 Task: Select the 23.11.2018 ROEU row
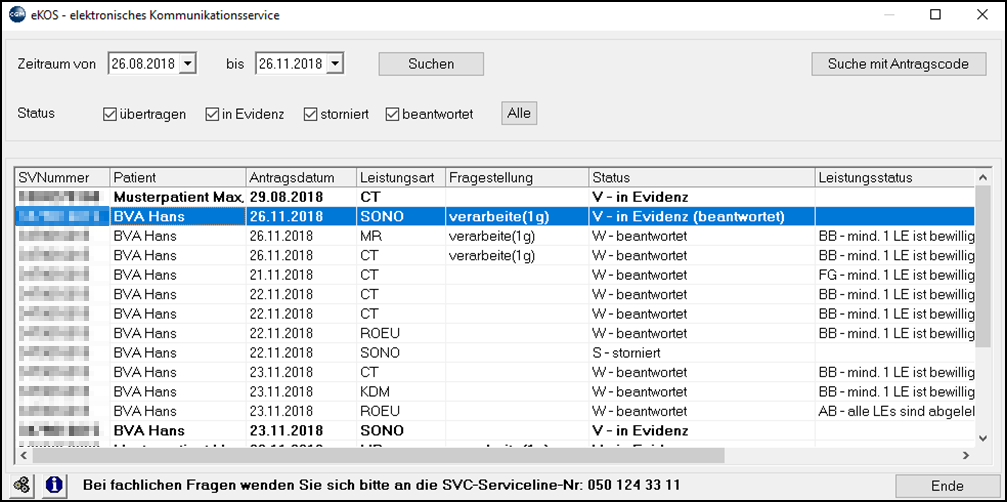coord(495,410)
